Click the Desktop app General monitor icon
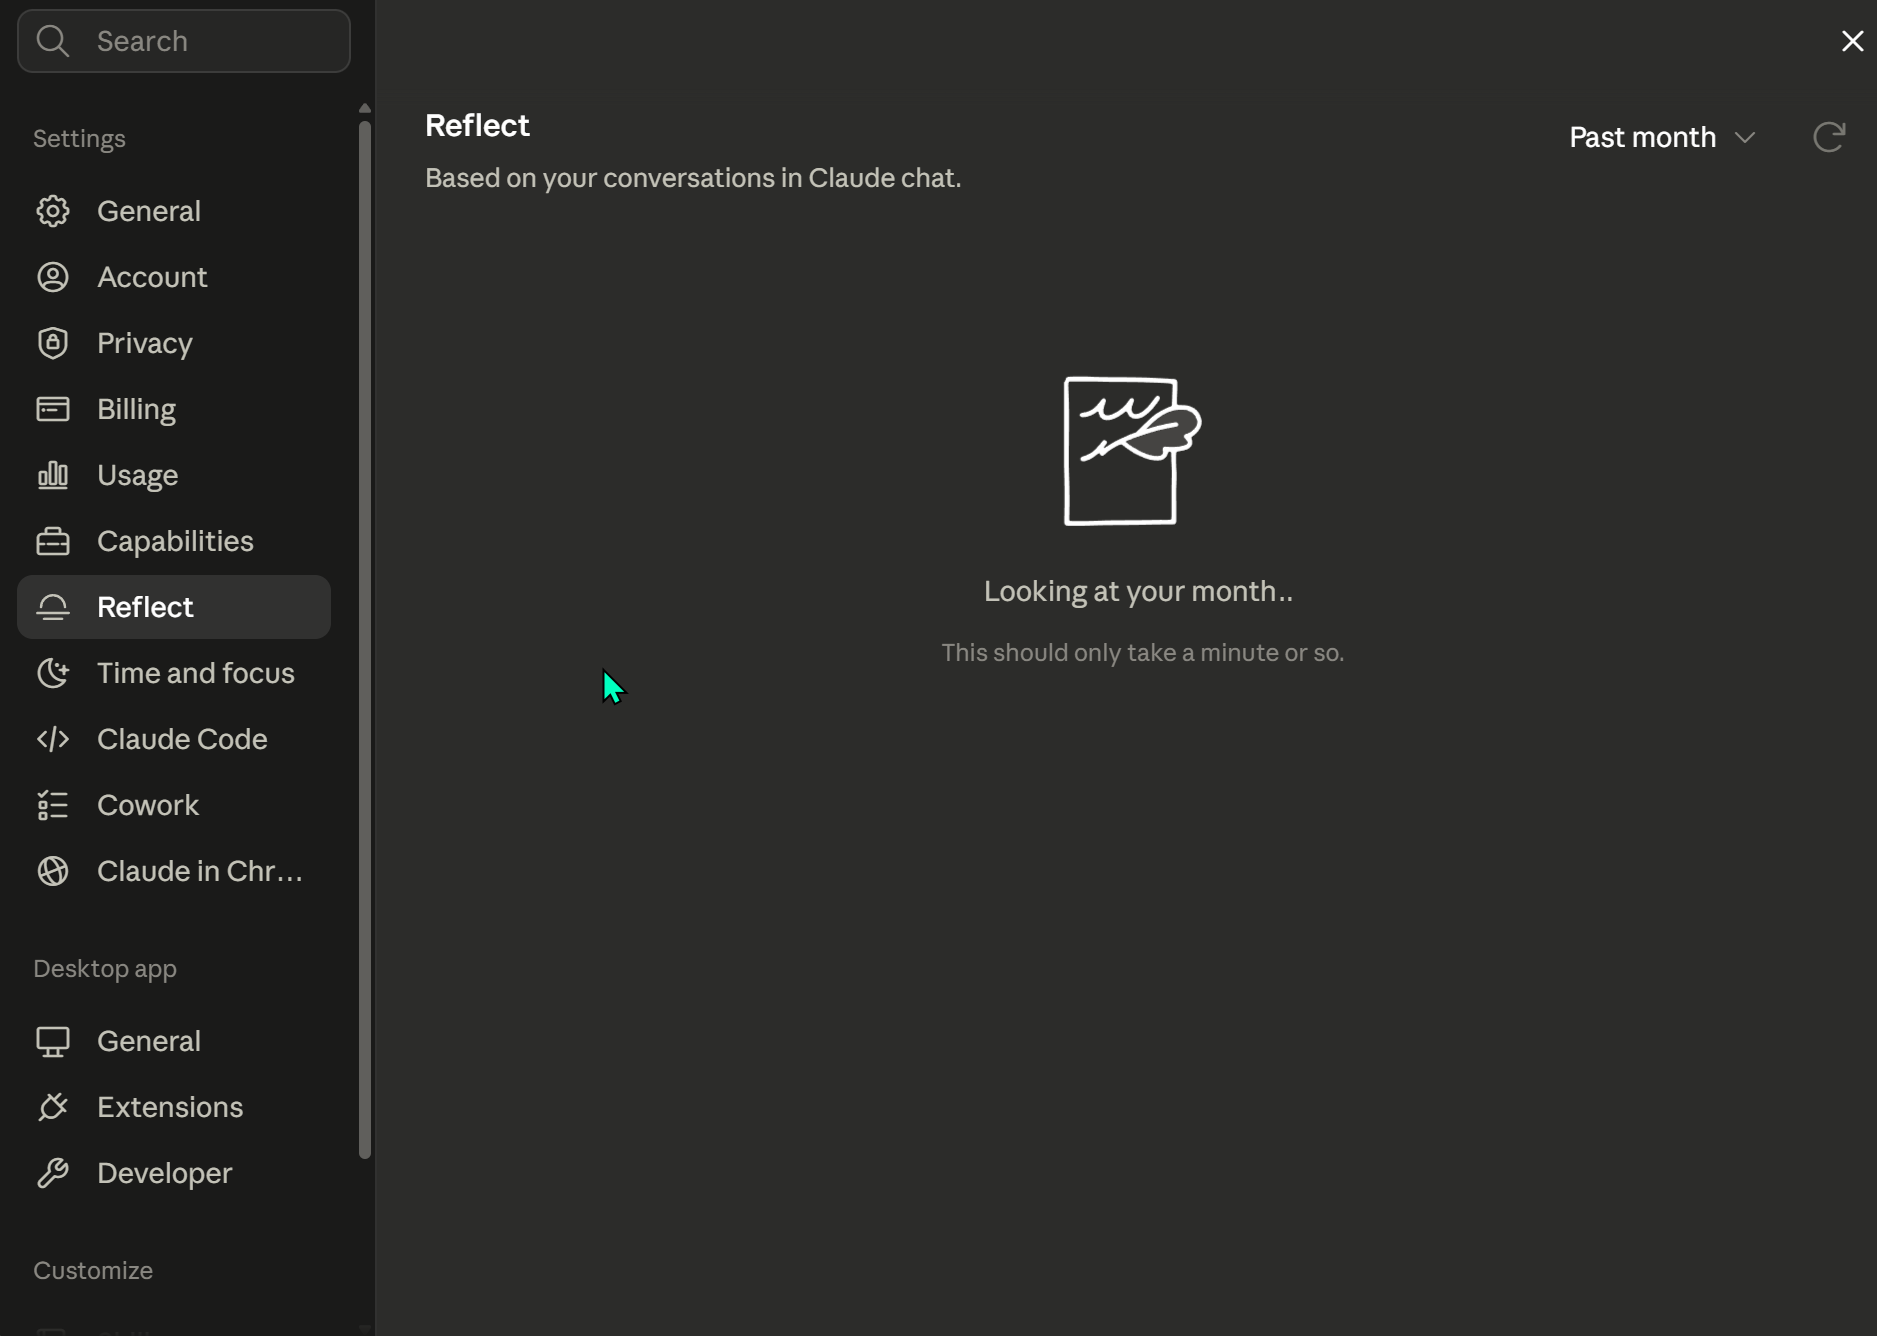The height and width of the screenshot is (1336, 1877). tap(53, 1041)
